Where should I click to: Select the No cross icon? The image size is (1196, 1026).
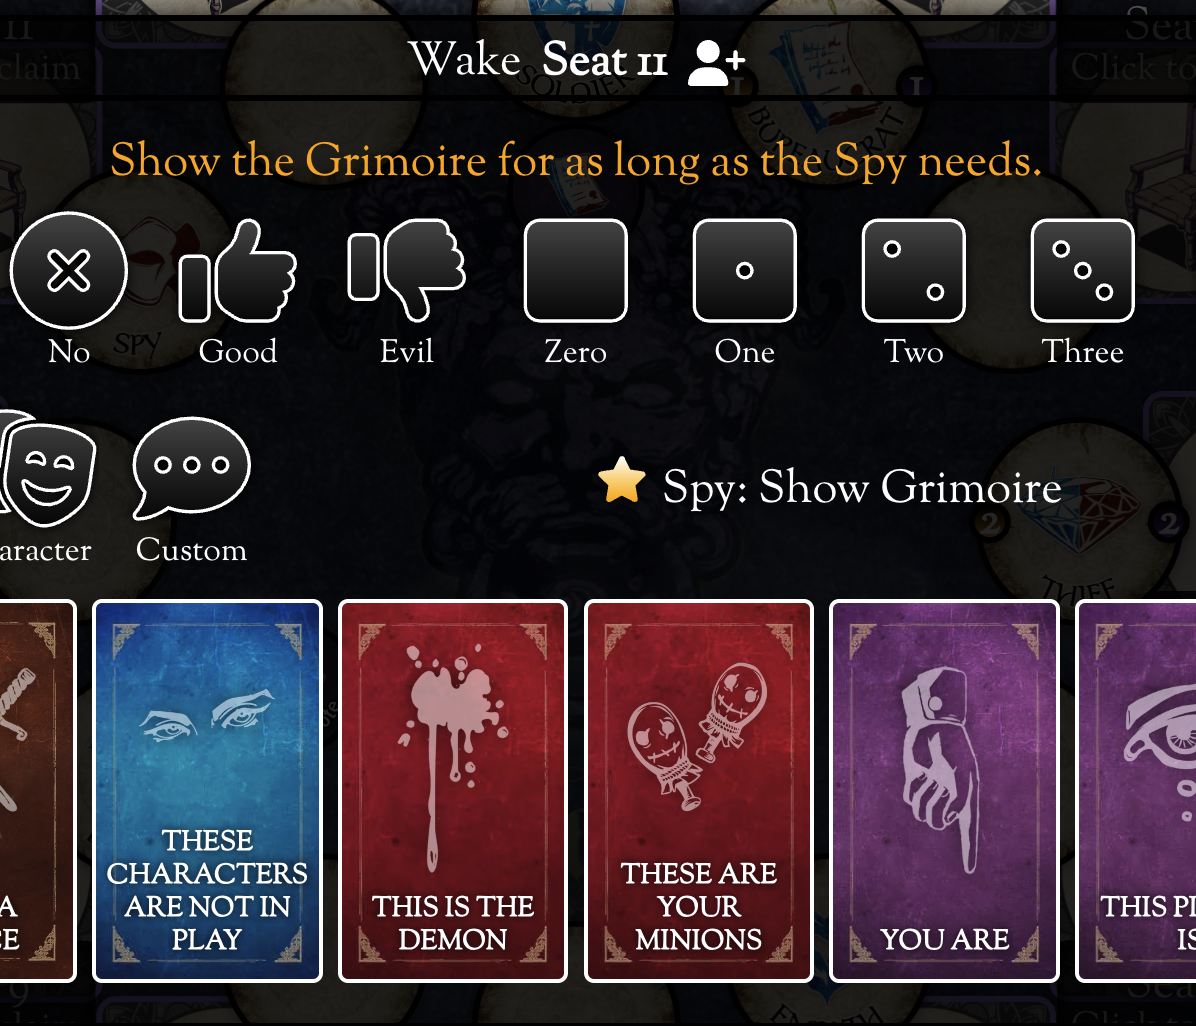tap(69, 271)
